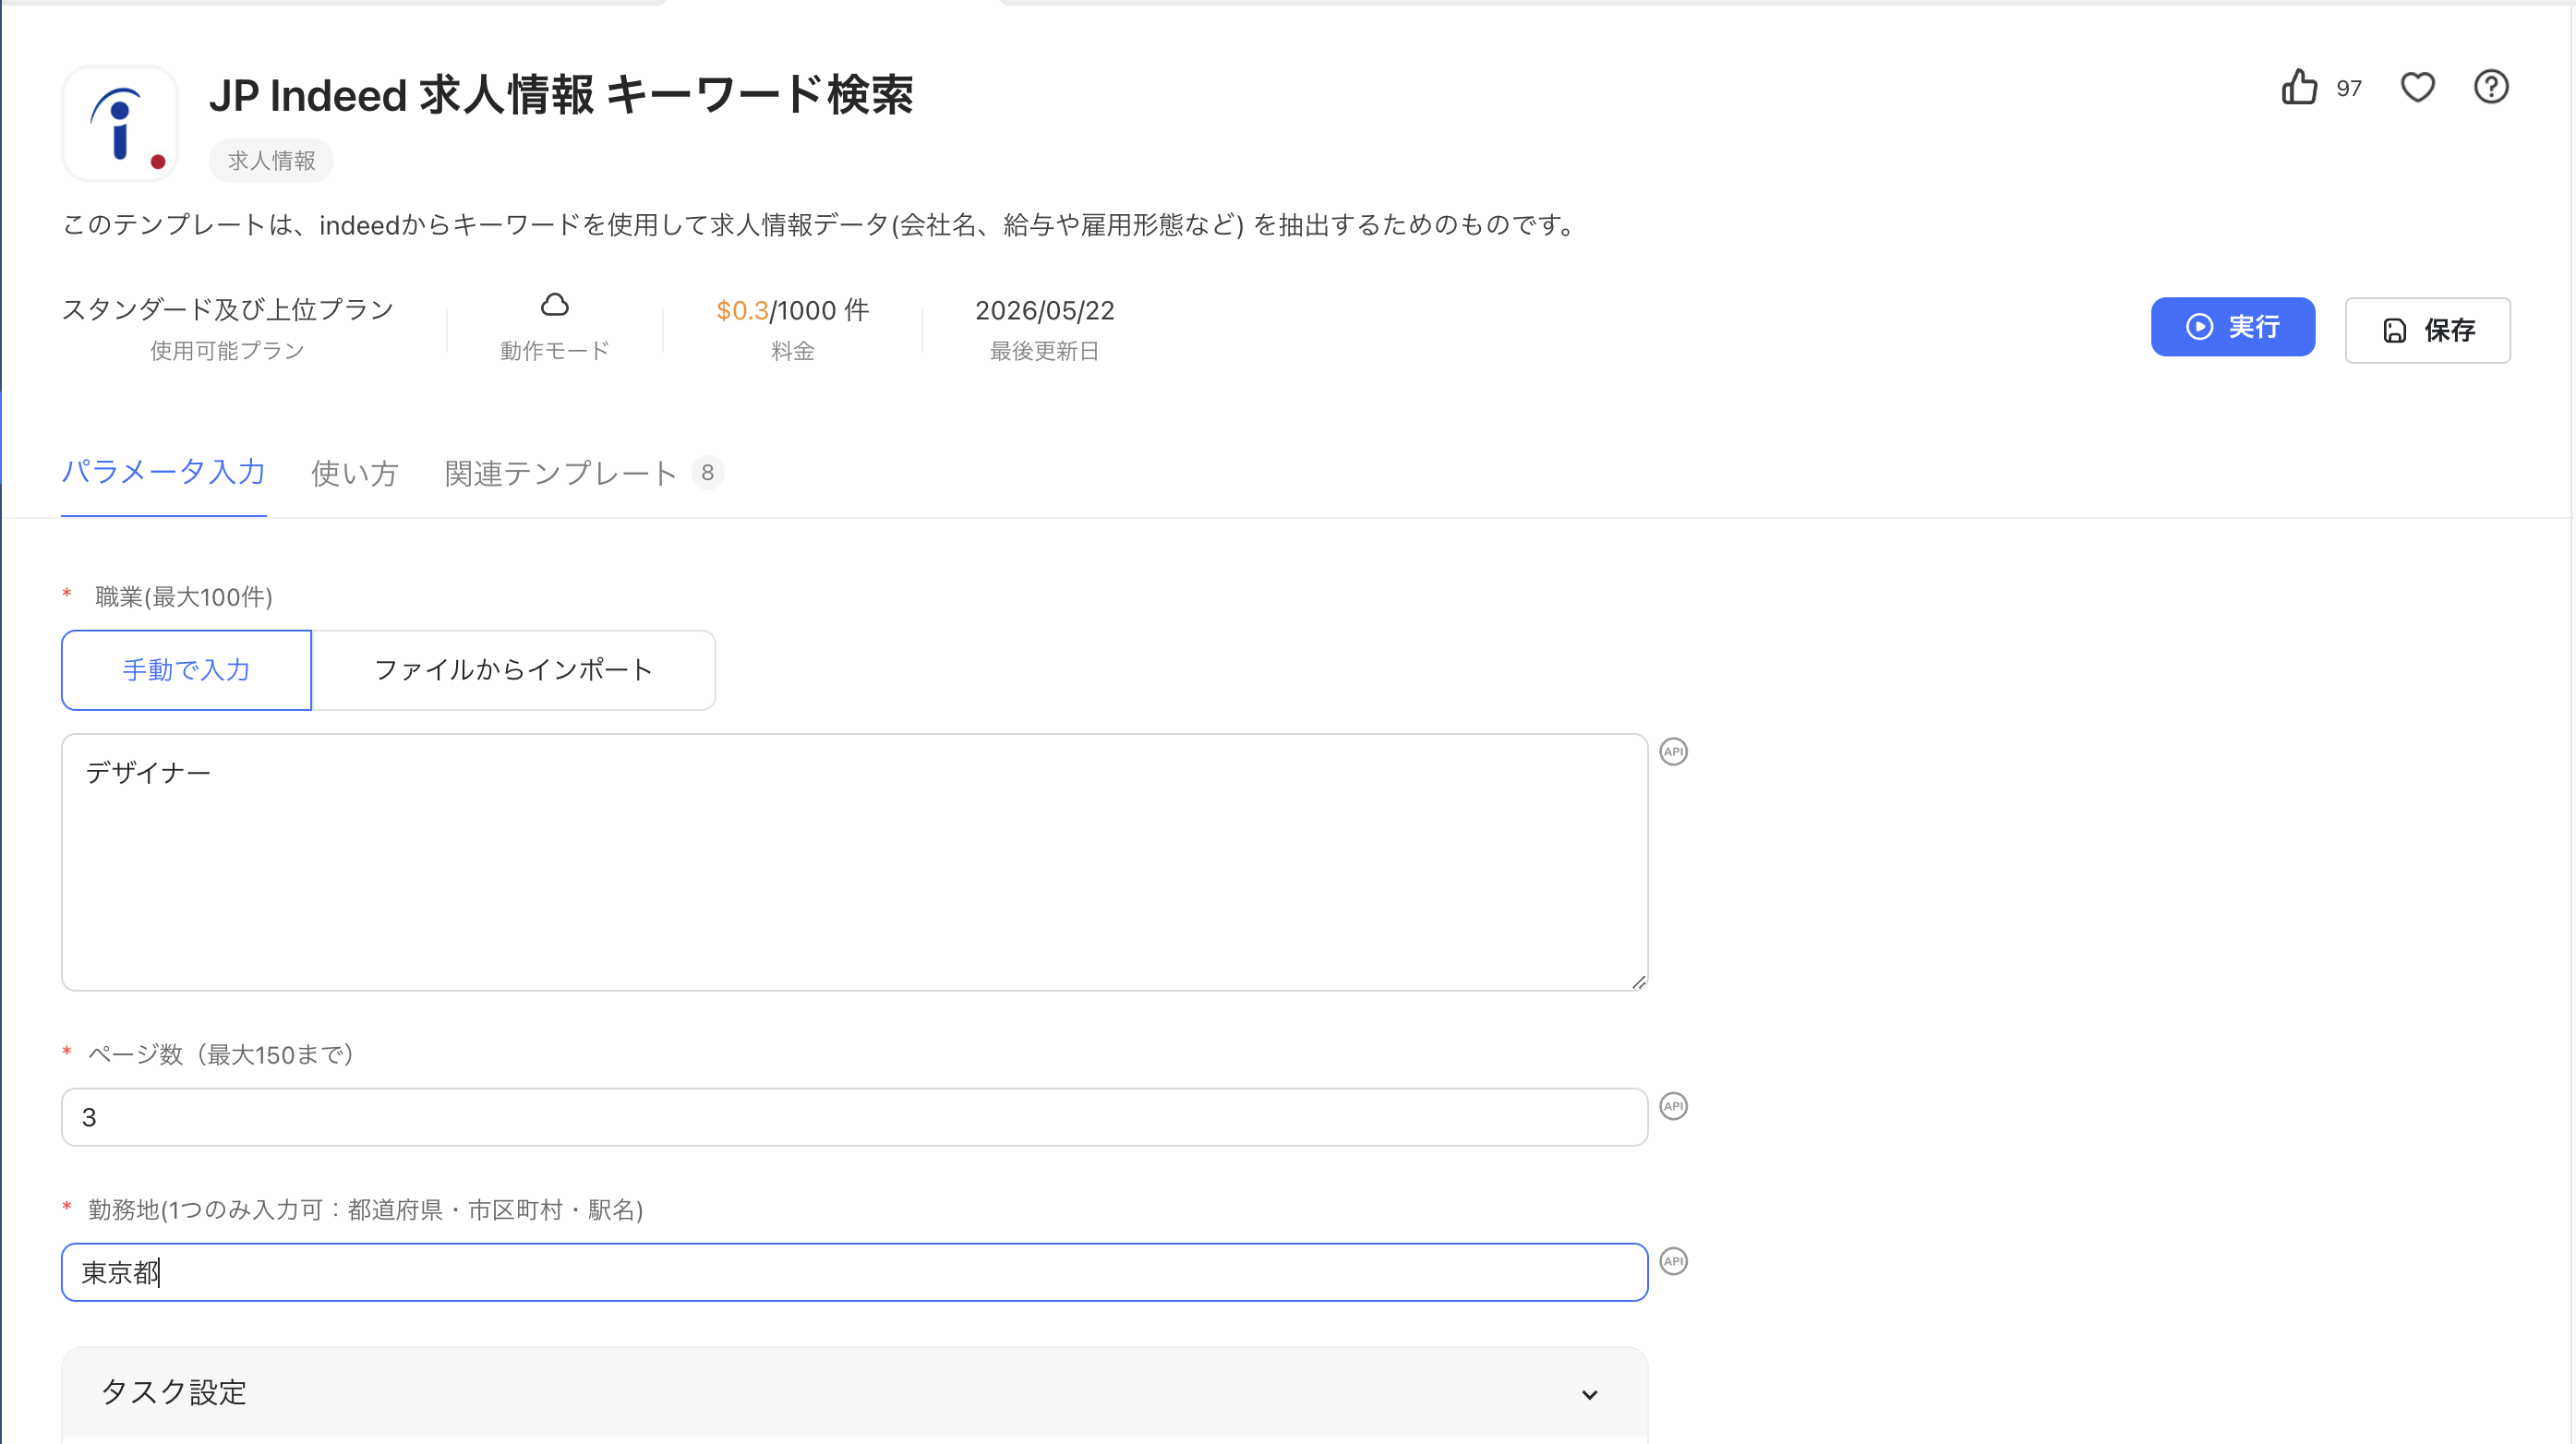Add template to favorites with heart icon
The height and width of the screenshot is (1444, 2576).
pyautogui.click(x=2417, y=87)
